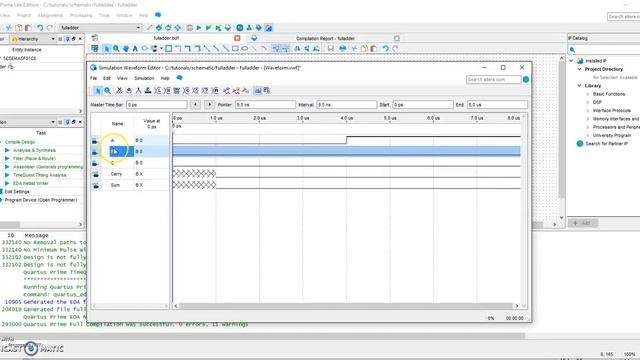Click the End time input field
Image resolution: width=640 pixels, height=360 pixels.
tap(497, 105)
